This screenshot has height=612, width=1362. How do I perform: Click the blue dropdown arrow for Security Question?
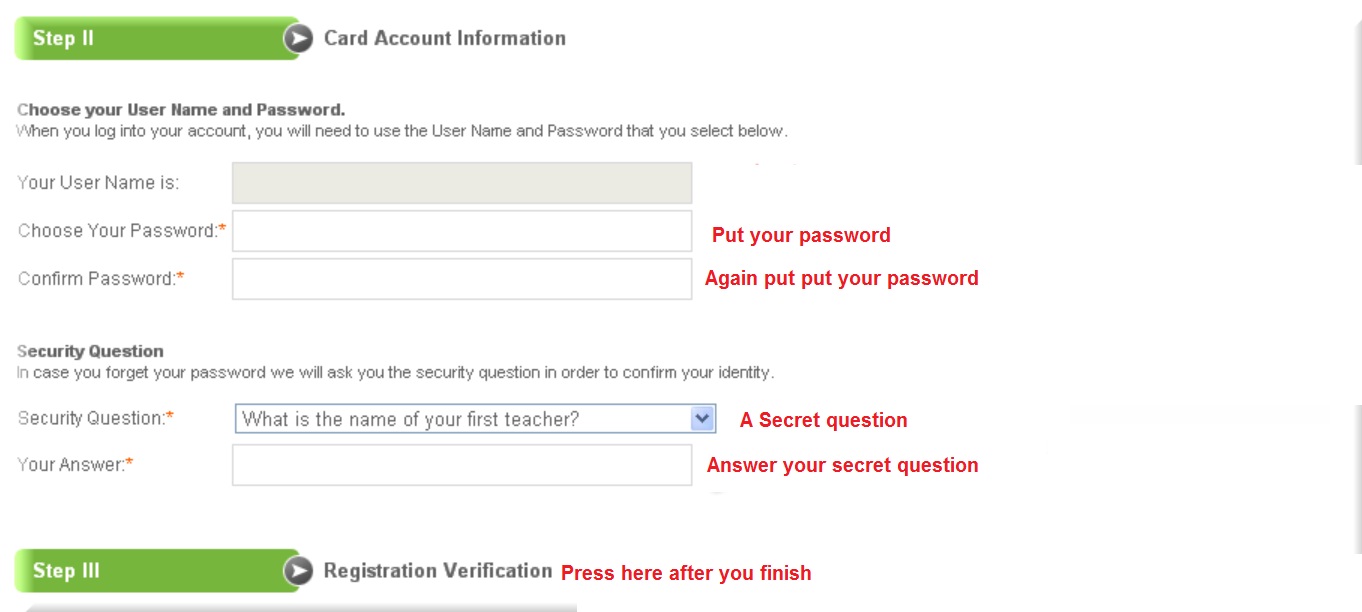pos(704,419)
